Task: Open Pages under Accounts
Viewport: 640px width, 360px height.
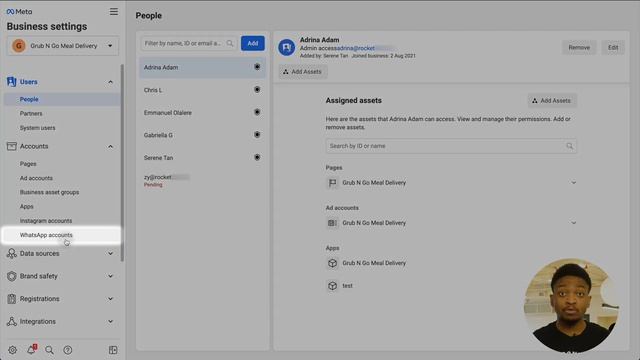Action: click(28, 164)
